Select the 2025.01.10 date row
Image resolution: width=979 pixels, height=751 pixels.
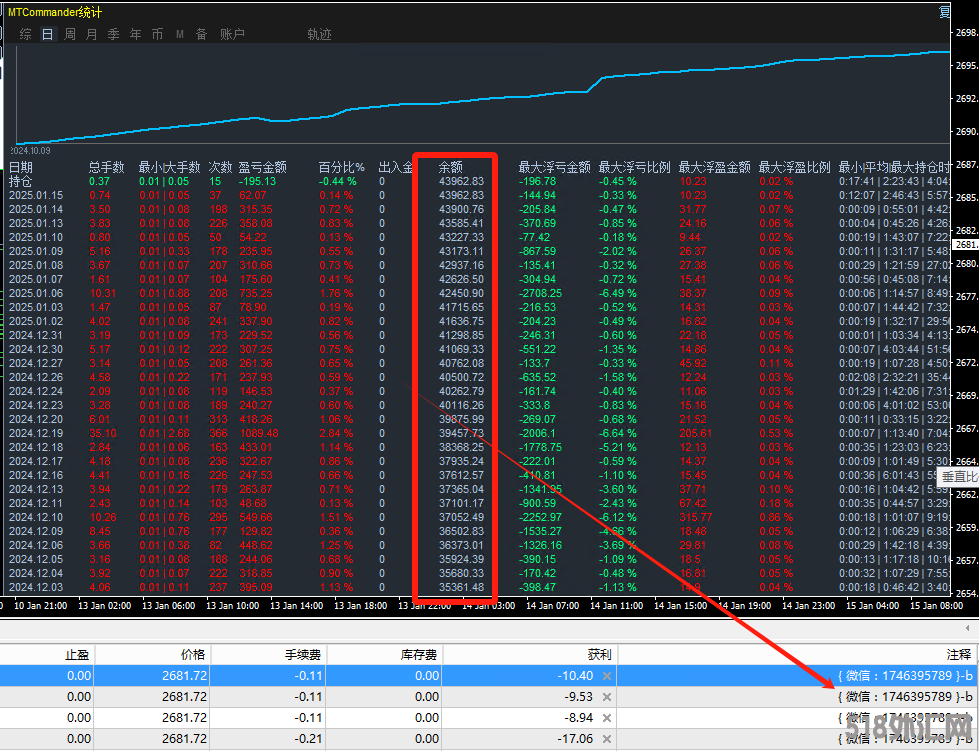pos(36,237)
